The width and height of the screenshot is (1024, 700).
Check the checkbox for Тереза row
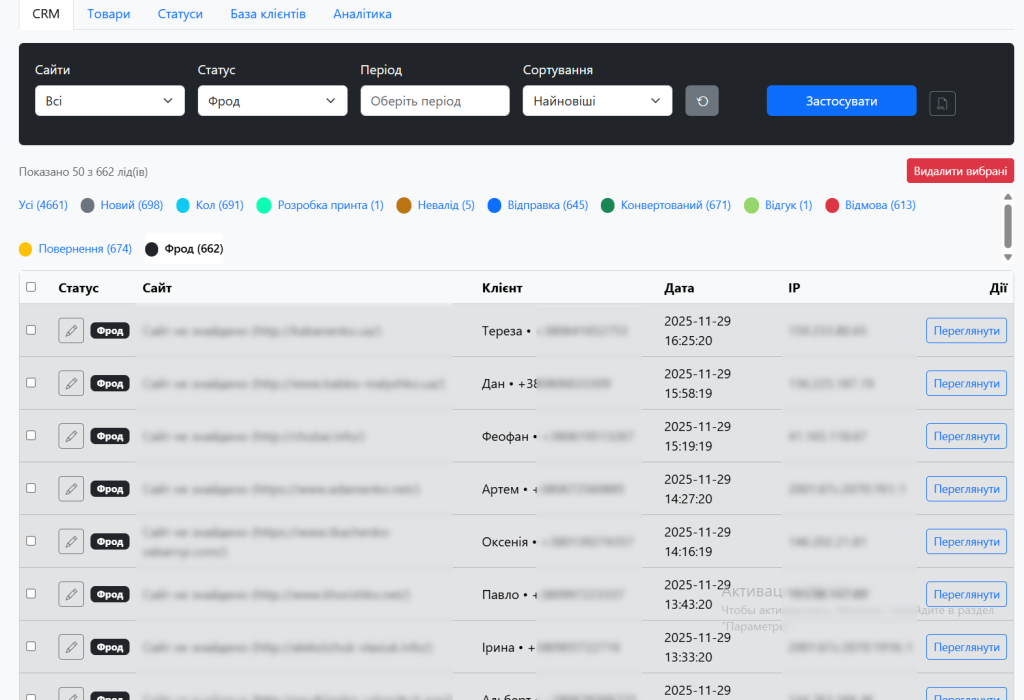click(x=31, y=330)
